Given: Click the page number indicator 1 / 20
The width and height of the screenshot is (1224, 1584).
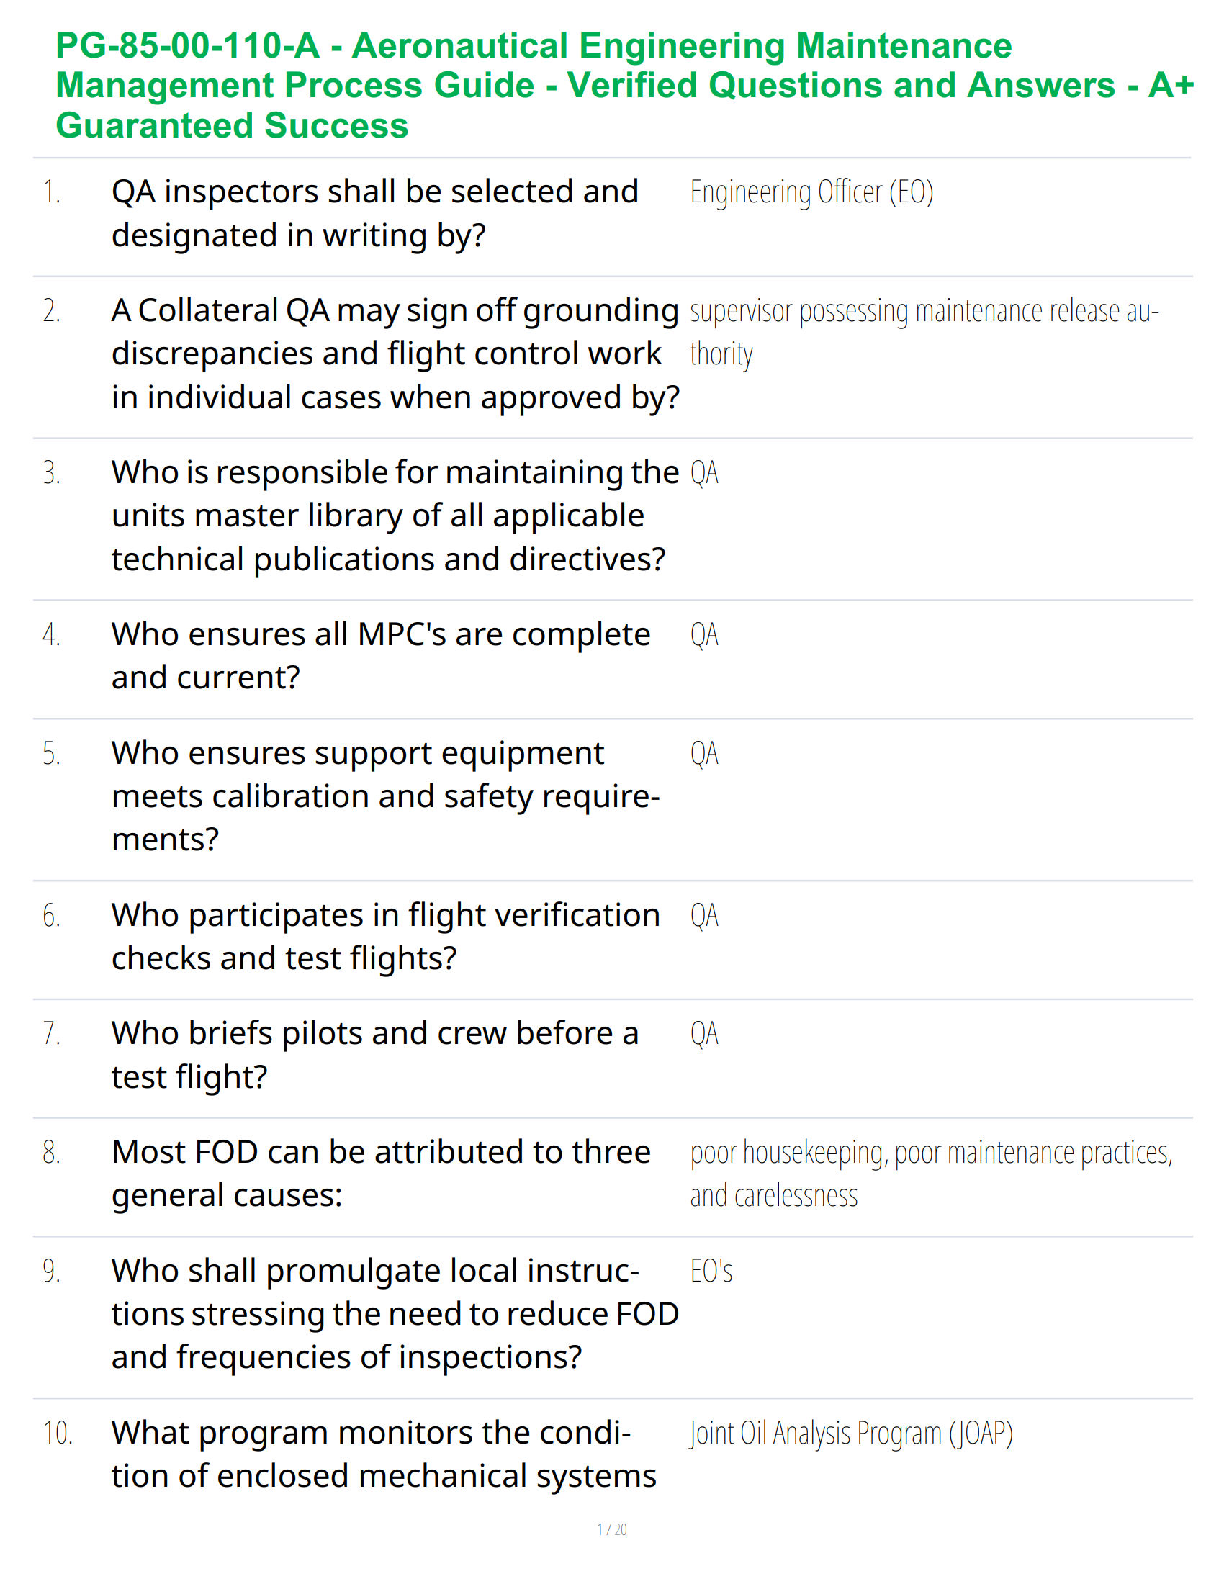Looking at the screenshot, I should 612,1529.
